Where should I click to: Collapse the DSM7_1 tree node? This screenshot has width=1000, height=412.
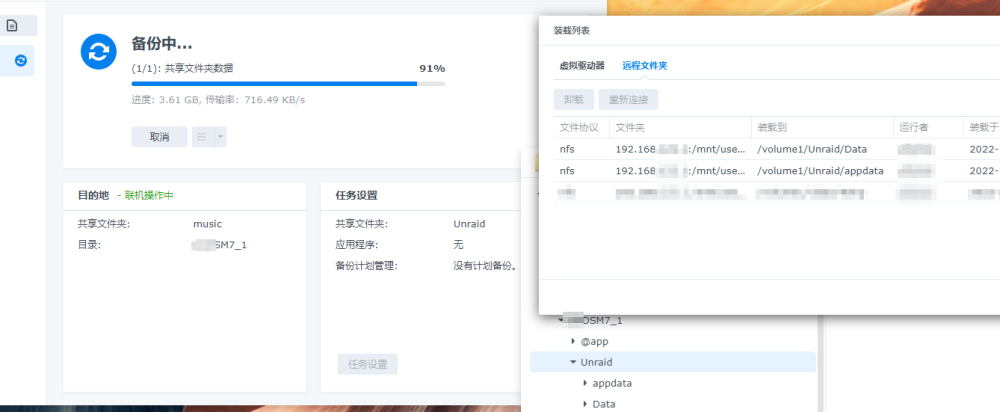pyautogui.click(x=560, y=320)
